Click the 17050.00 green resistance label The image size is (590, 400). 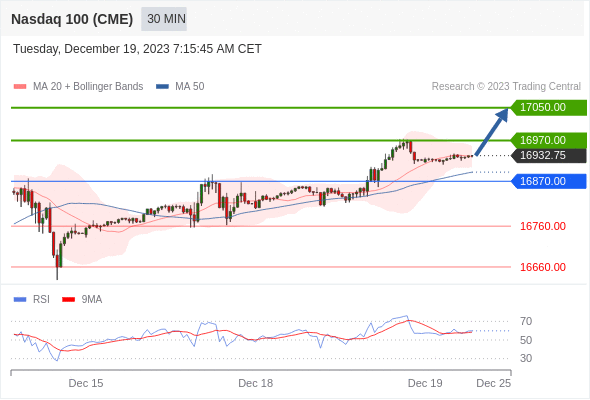click(548, 108)
